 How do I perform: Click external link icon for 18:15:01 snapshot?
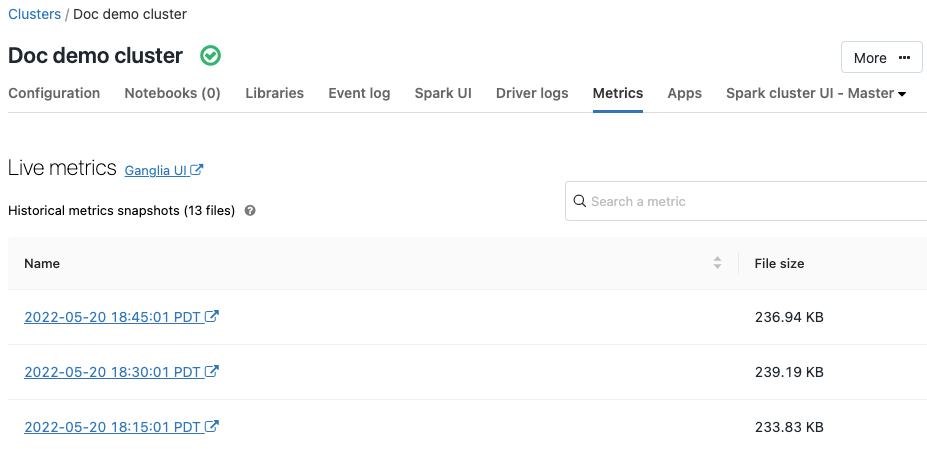point(212,427)
